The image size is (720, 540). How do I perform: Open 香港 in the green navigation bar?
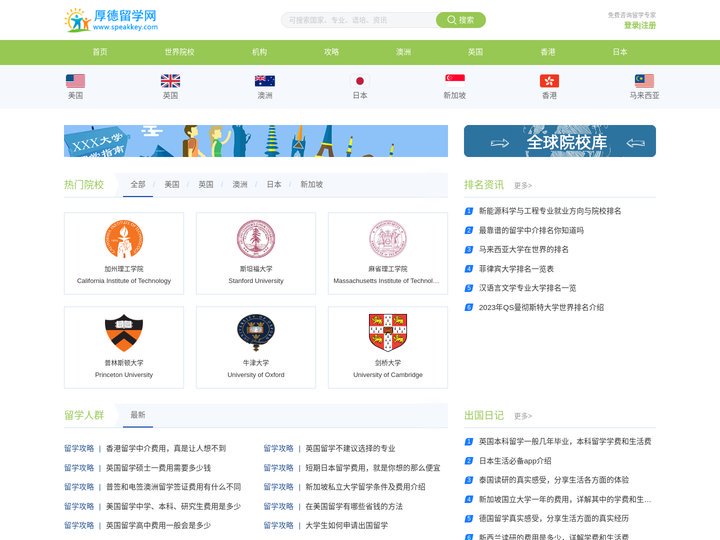pos(548,52)
